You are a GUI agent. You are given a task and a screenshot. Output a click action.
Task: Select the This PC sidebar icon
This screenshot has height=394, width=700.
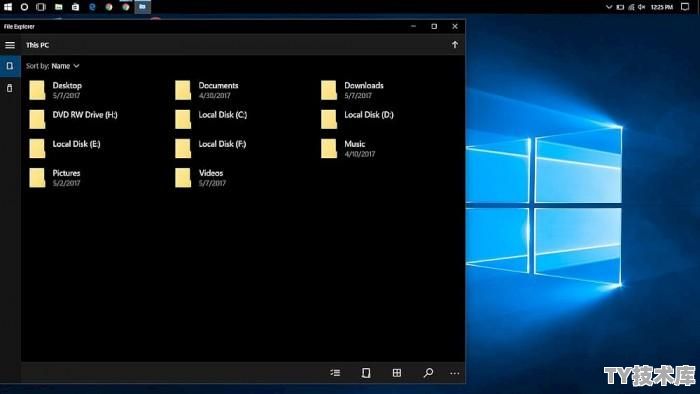pos(9,66)
